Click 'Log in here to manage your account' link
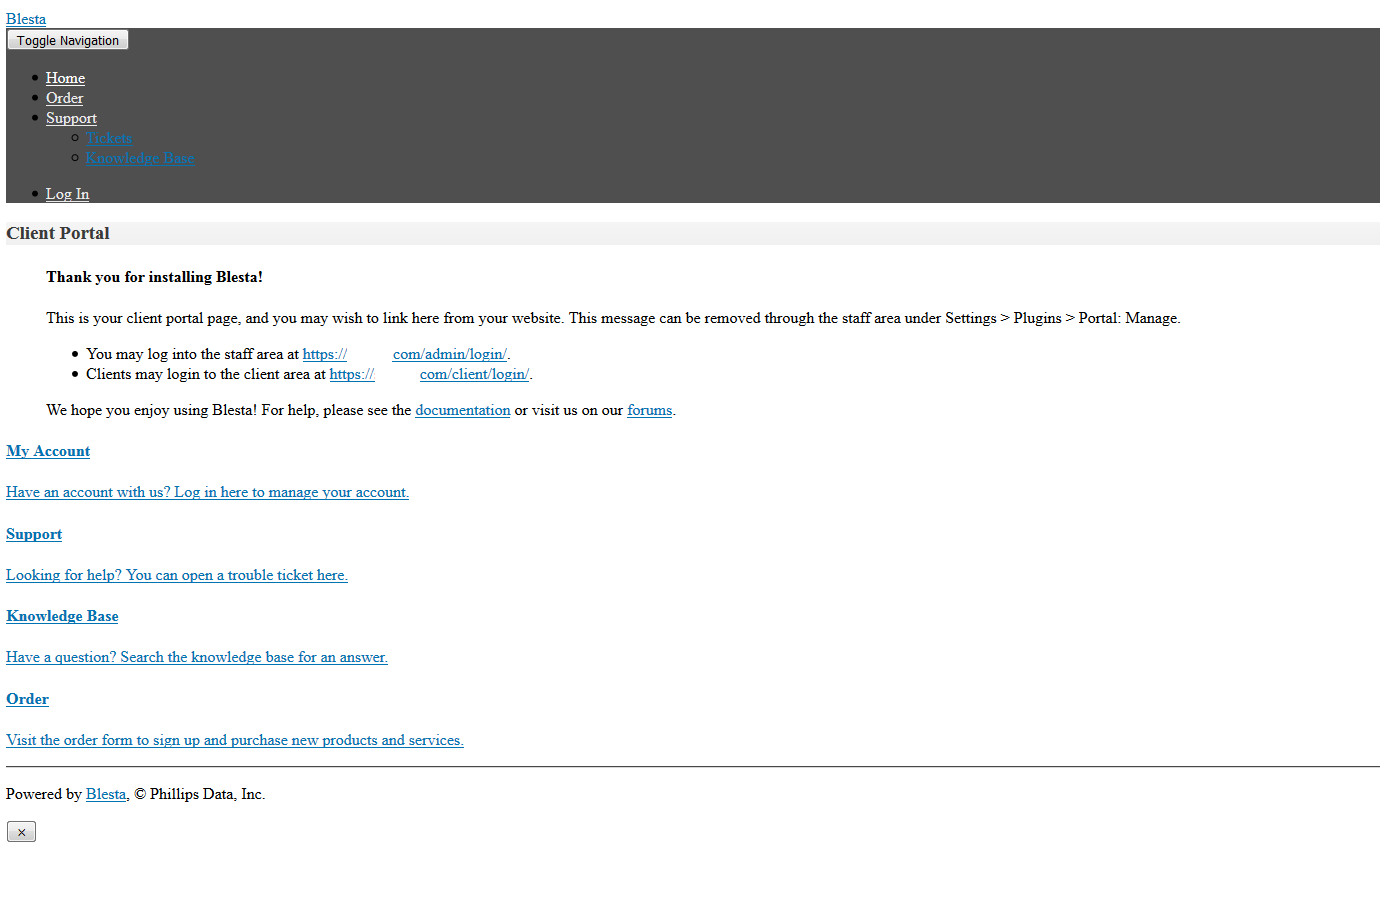 (208, 492)
